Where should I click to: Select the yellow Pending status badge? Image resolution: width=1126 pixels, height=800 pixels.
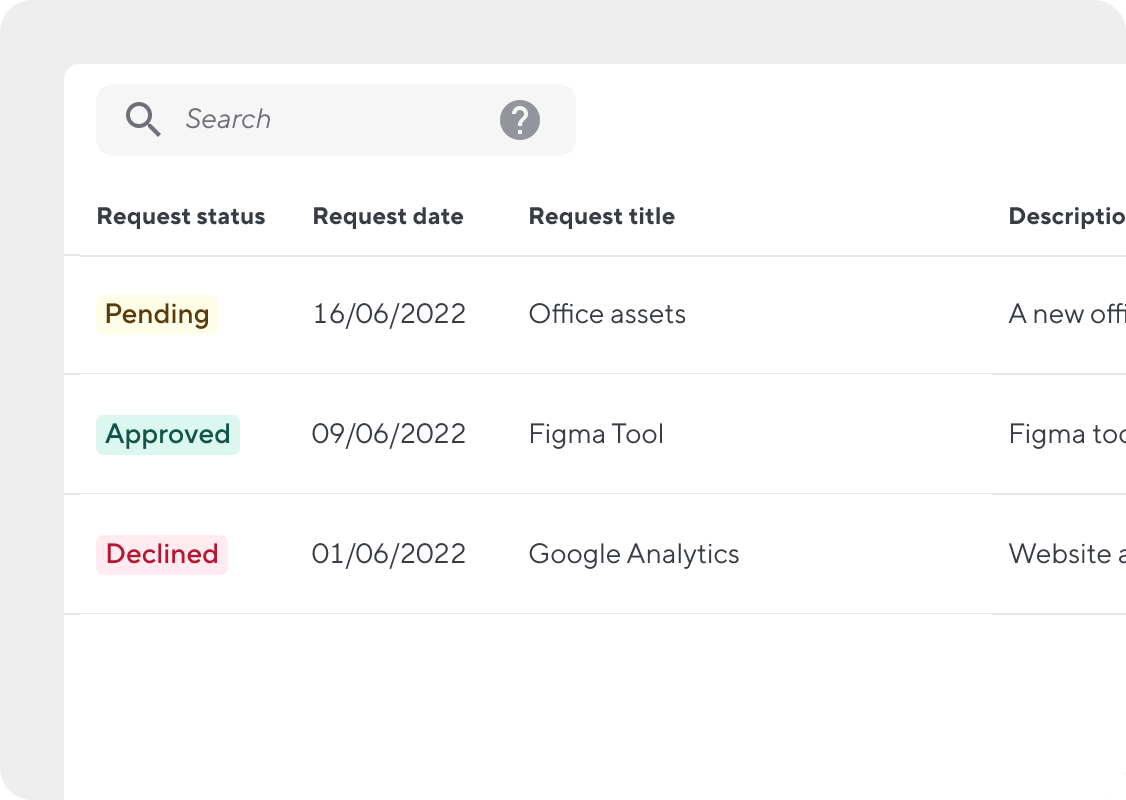click(x=156, y=314)
